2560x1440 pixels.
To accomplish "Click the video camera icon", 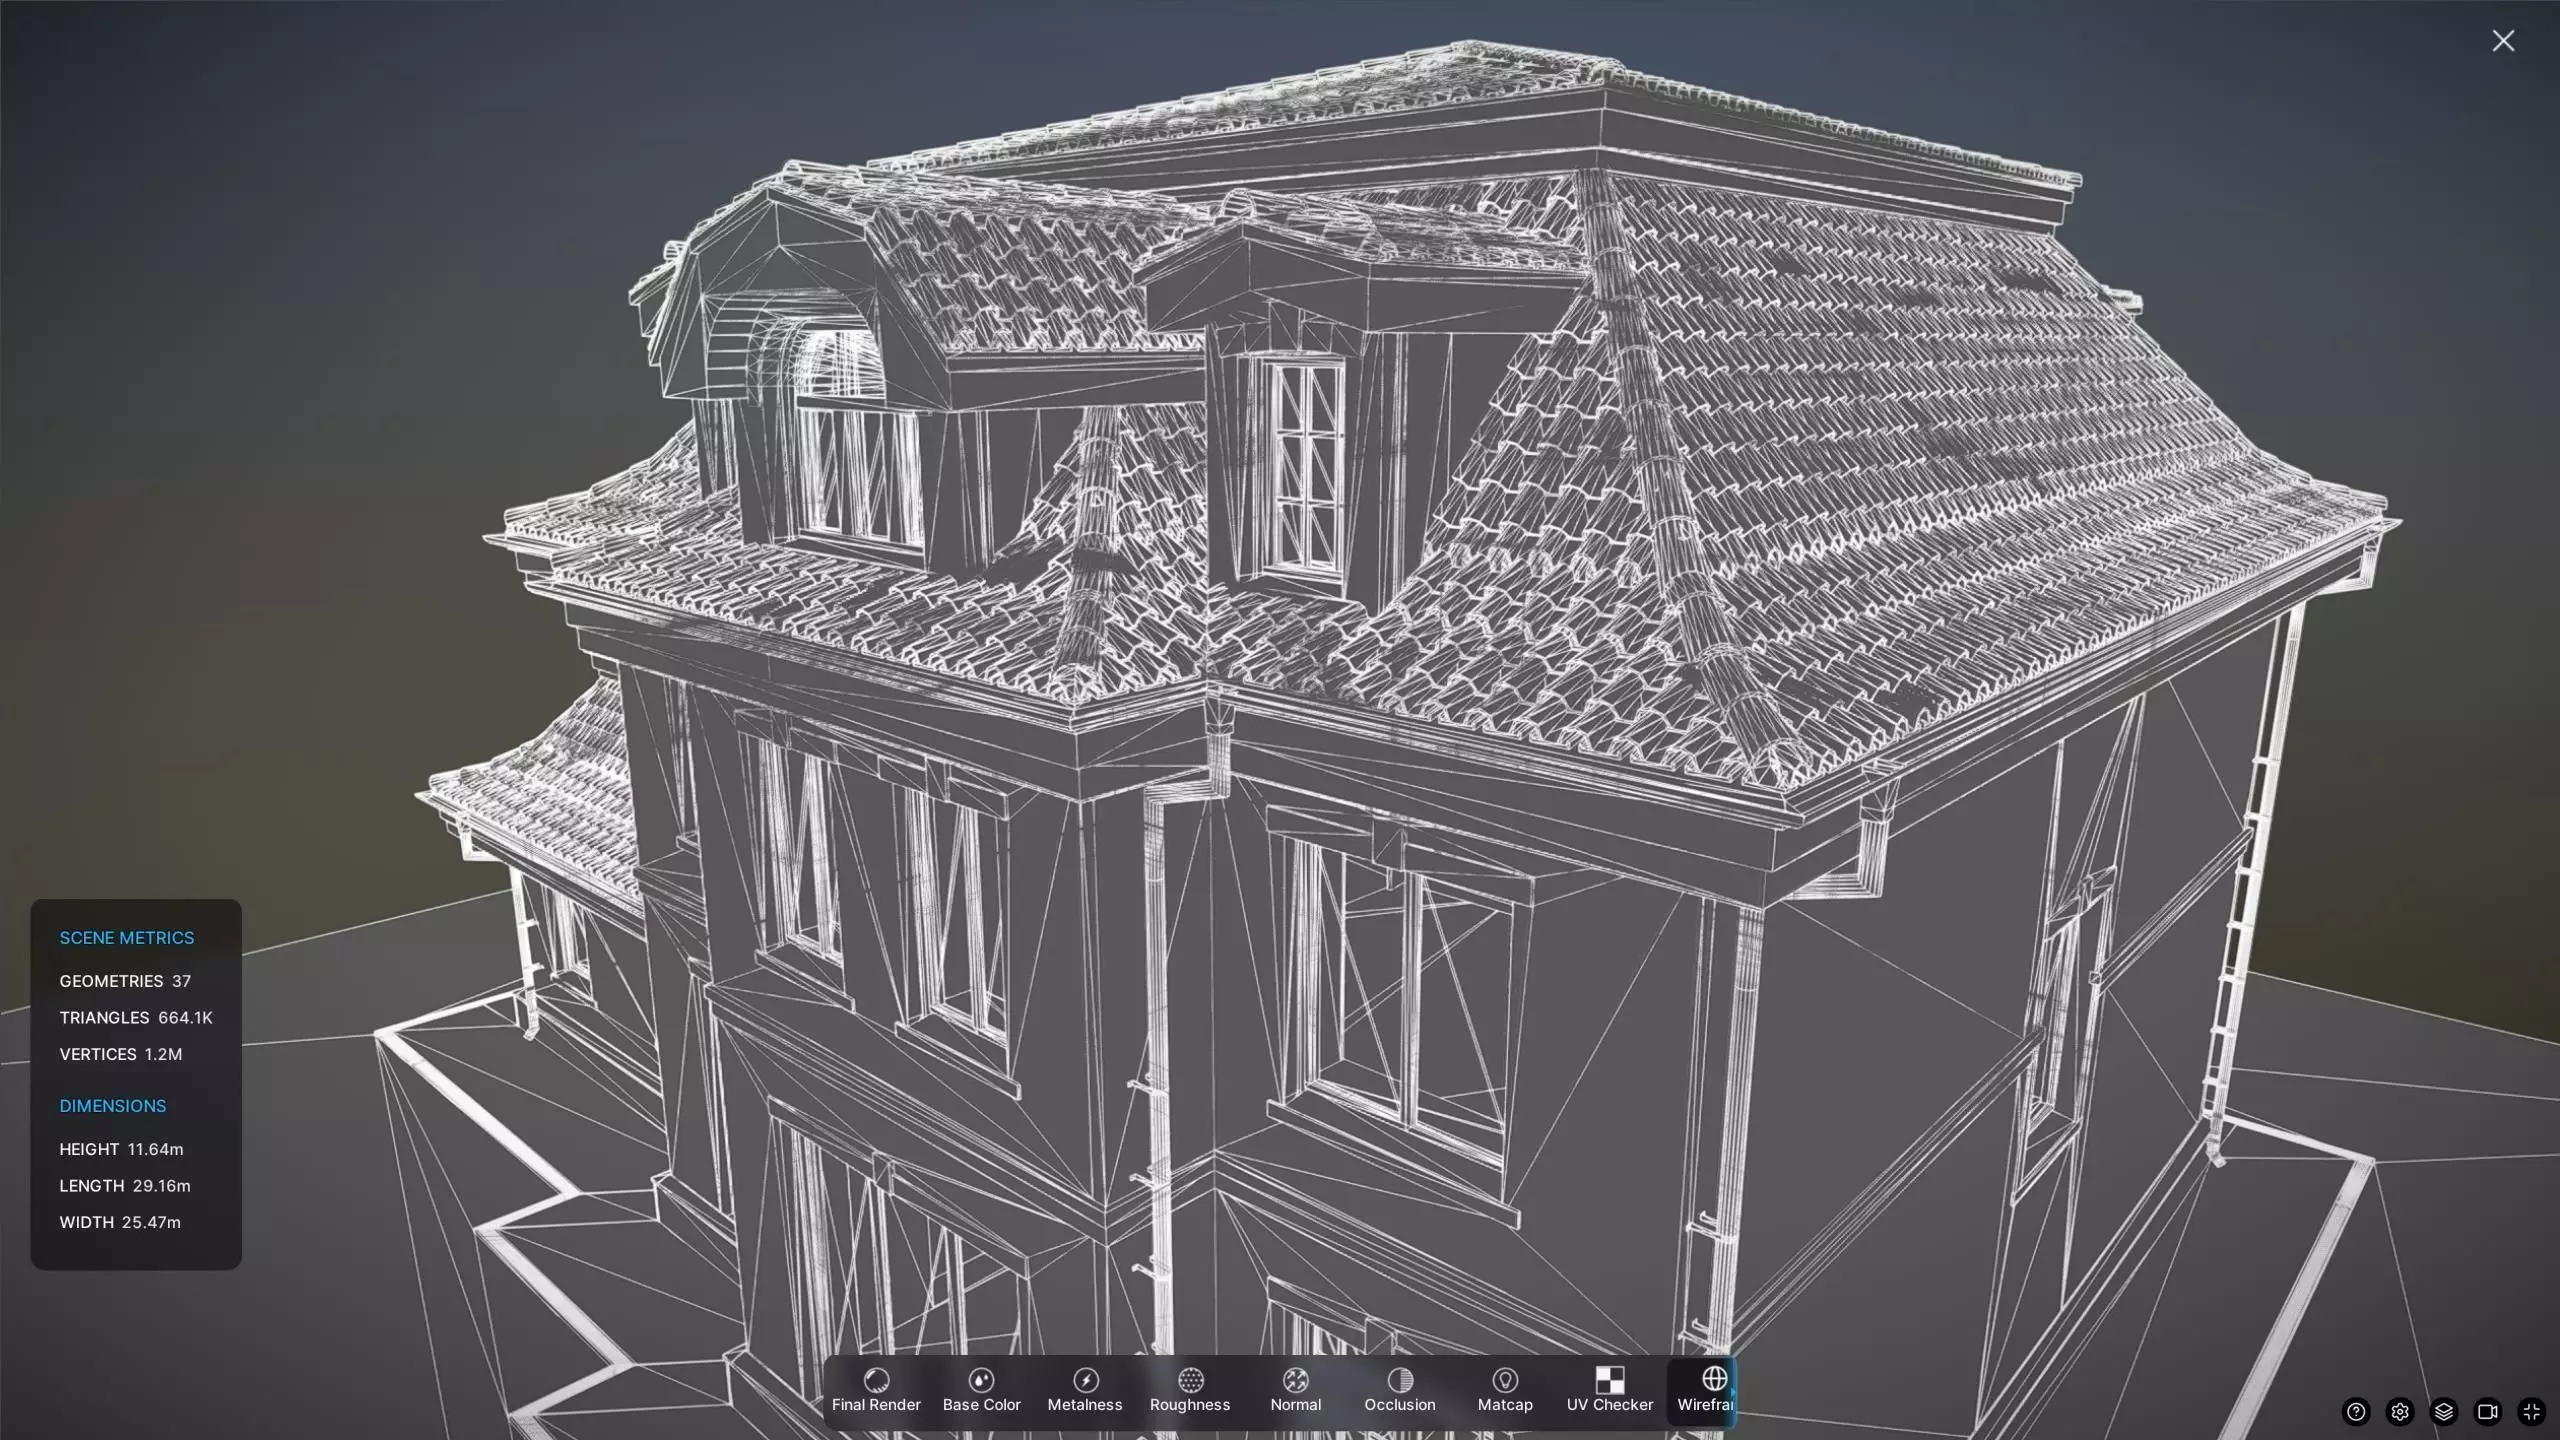I will click(2487, 1411).
